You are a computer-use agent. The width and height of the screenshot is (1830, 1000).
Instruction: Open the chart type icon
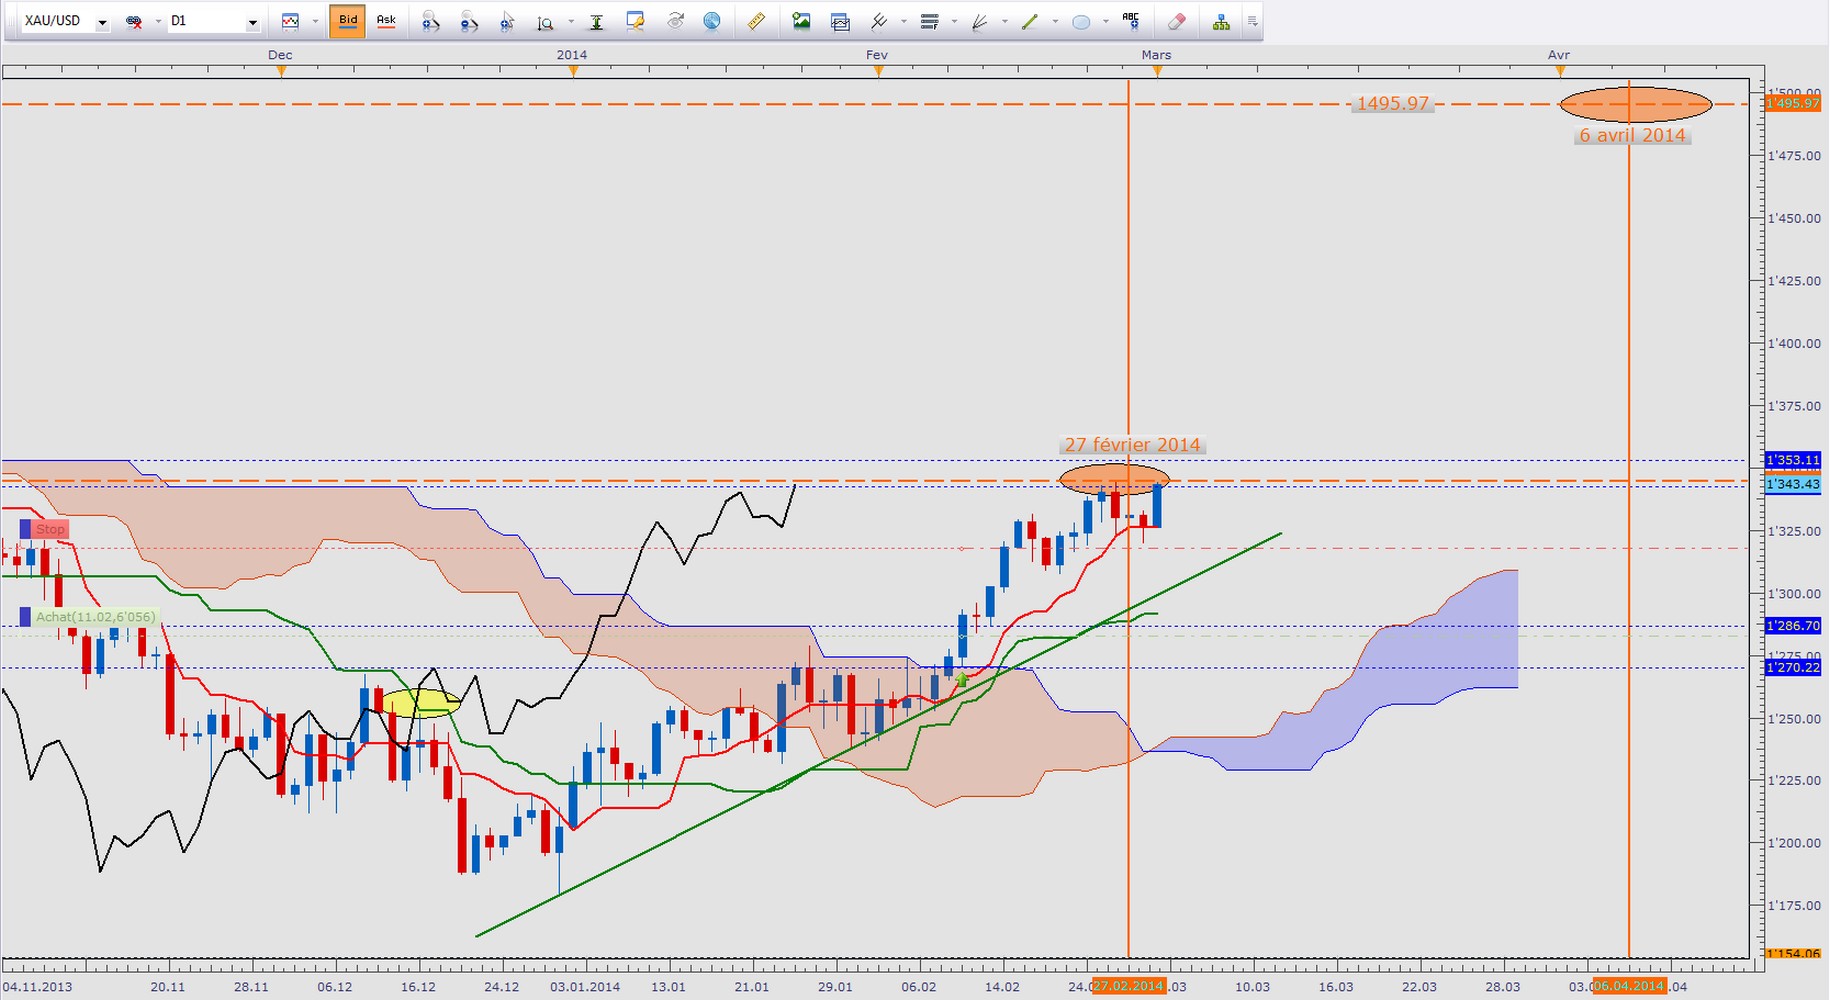click(x=290, y=21)
